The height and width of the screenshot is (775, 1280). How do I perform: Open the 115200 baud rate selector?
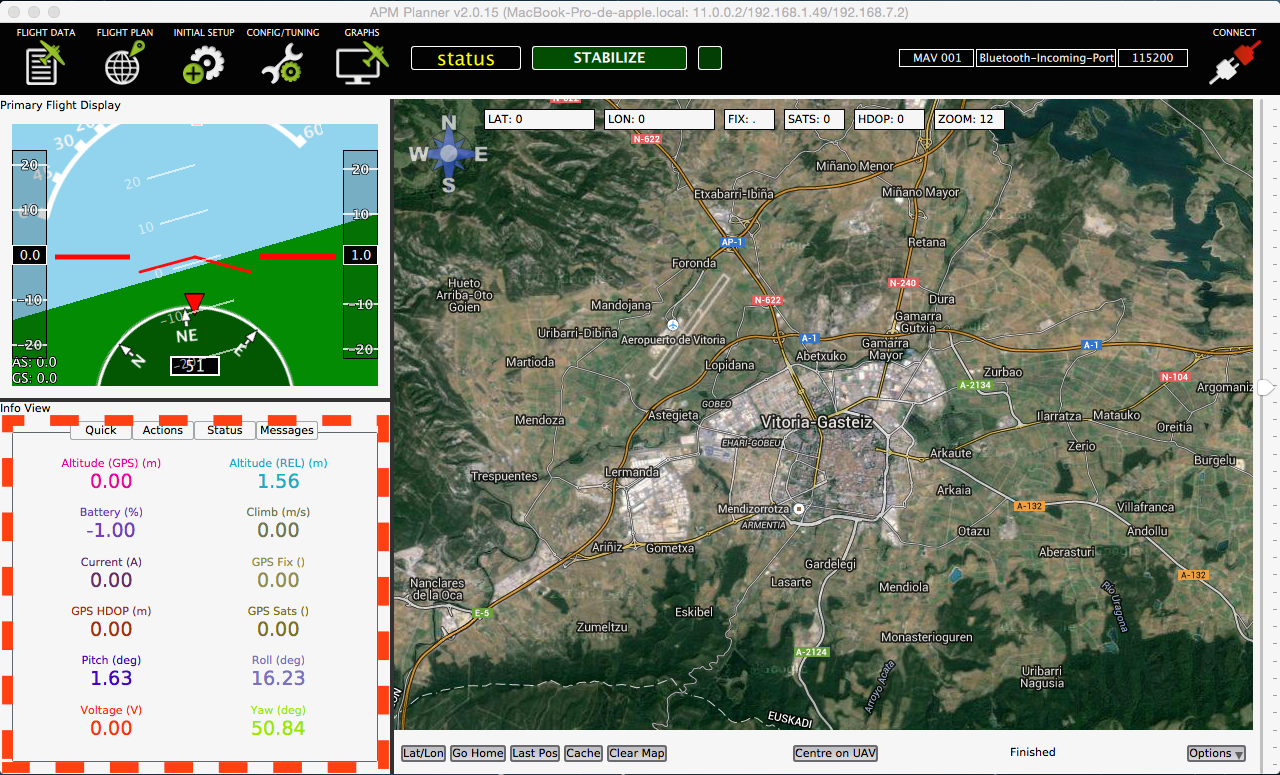1152,58
